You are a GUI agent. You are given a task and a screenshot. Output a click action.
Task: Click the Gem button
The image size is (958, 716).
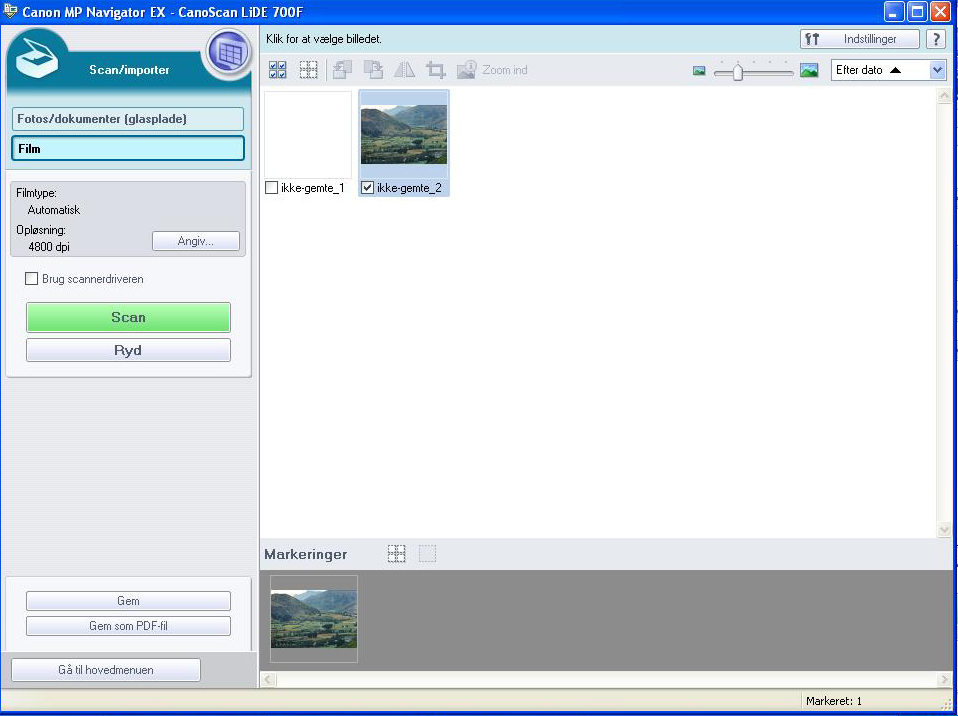(128, 601)
